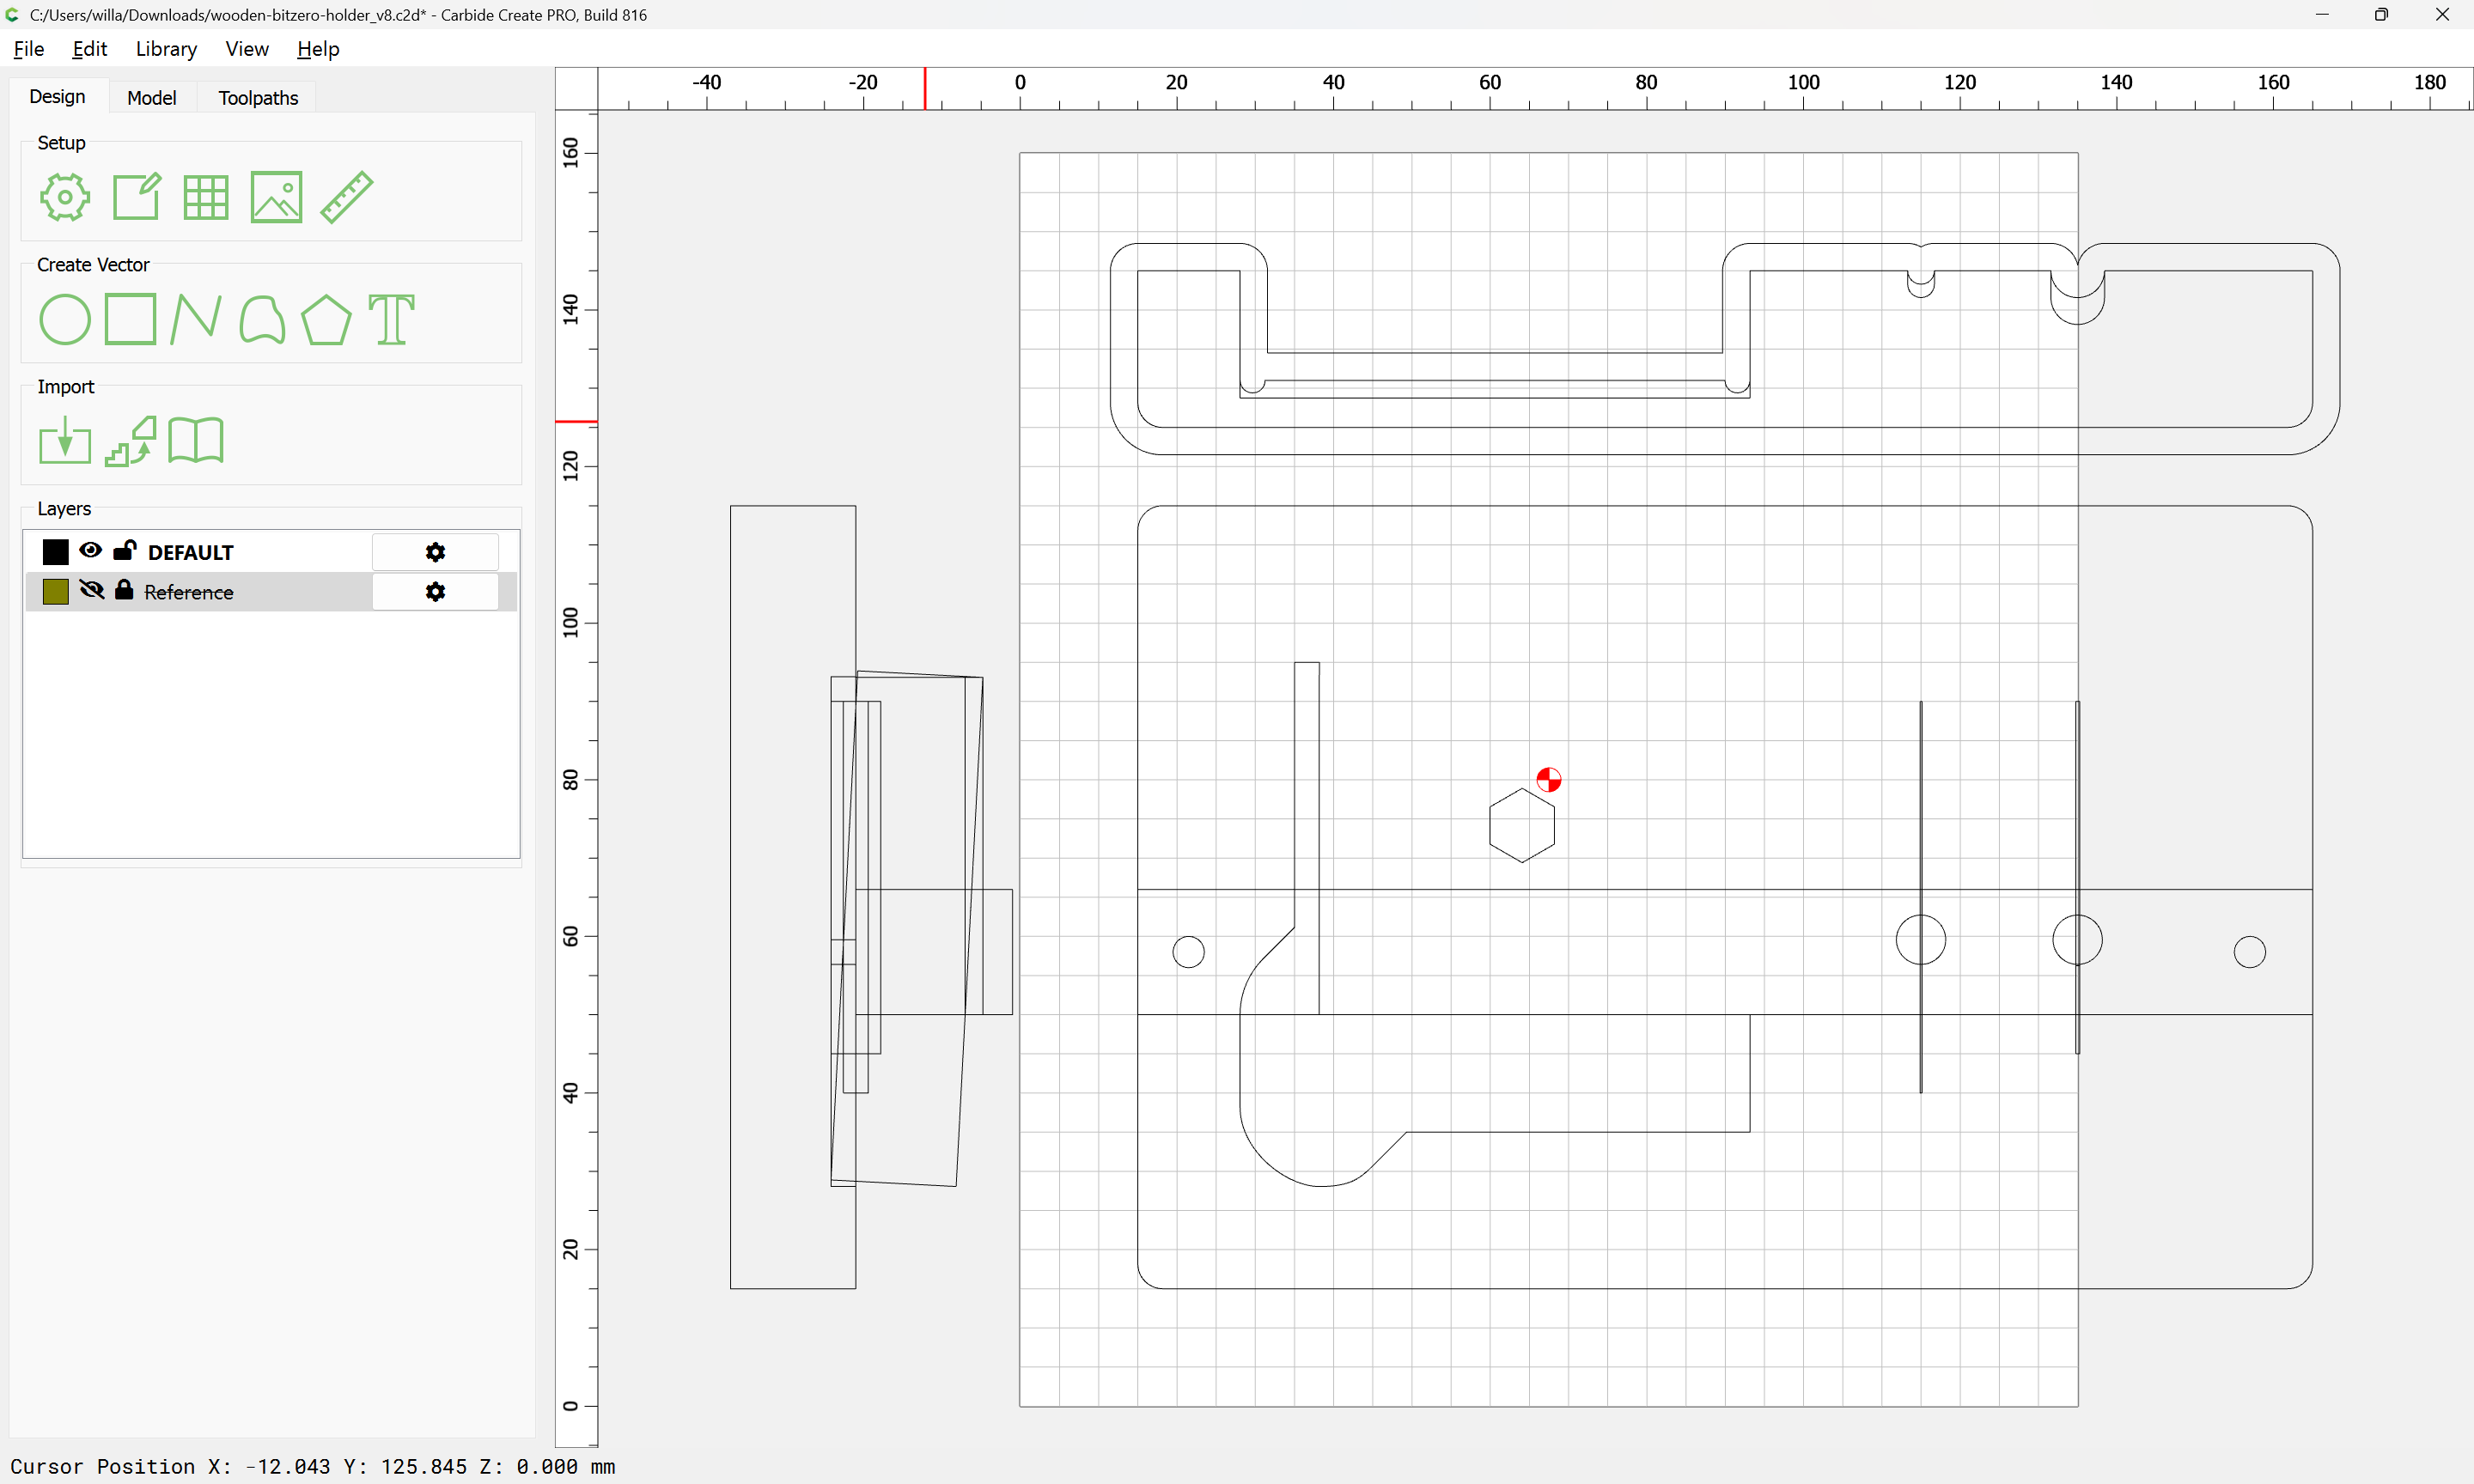Open grid settings icon
The width and height of the screenshot is (2474, 1484).
click(206, 197)
